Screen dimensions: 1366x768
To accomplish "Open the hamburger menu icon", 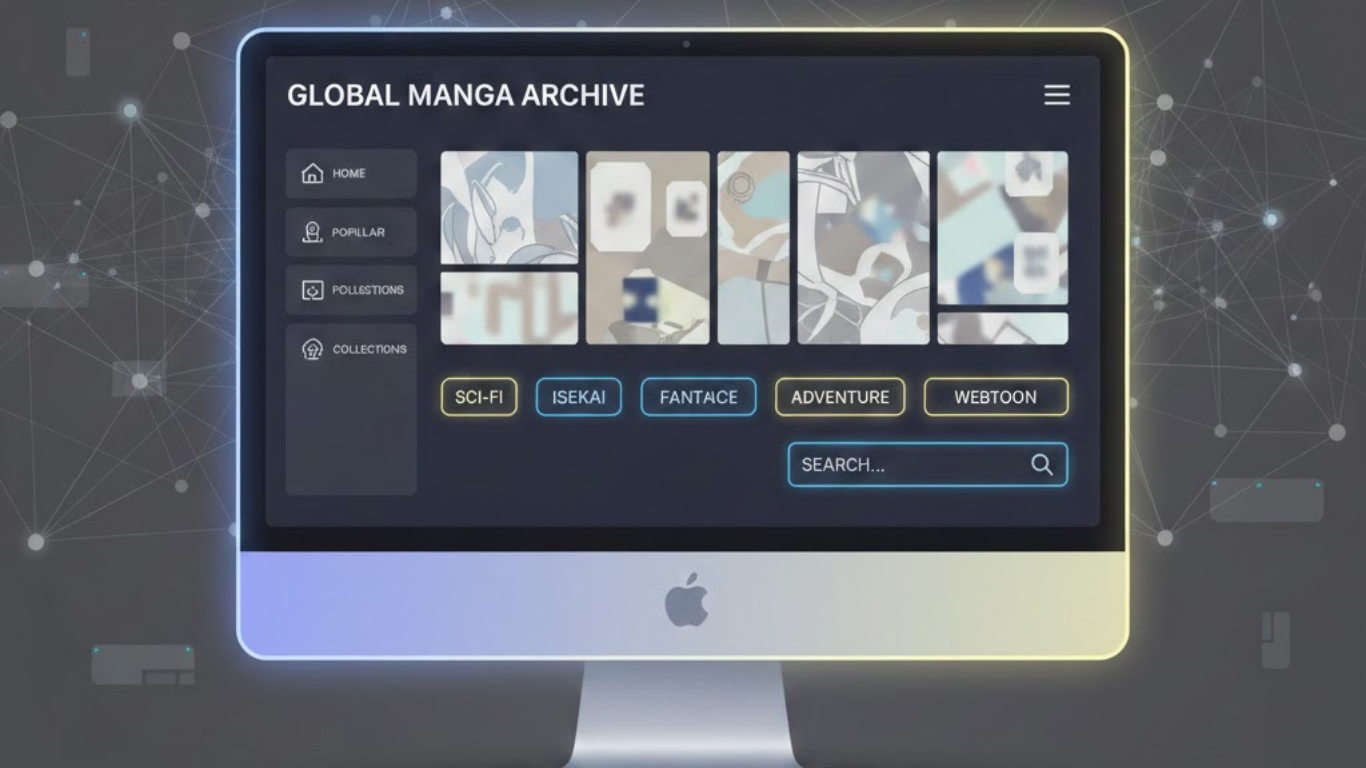I will tap(1057, 95).
